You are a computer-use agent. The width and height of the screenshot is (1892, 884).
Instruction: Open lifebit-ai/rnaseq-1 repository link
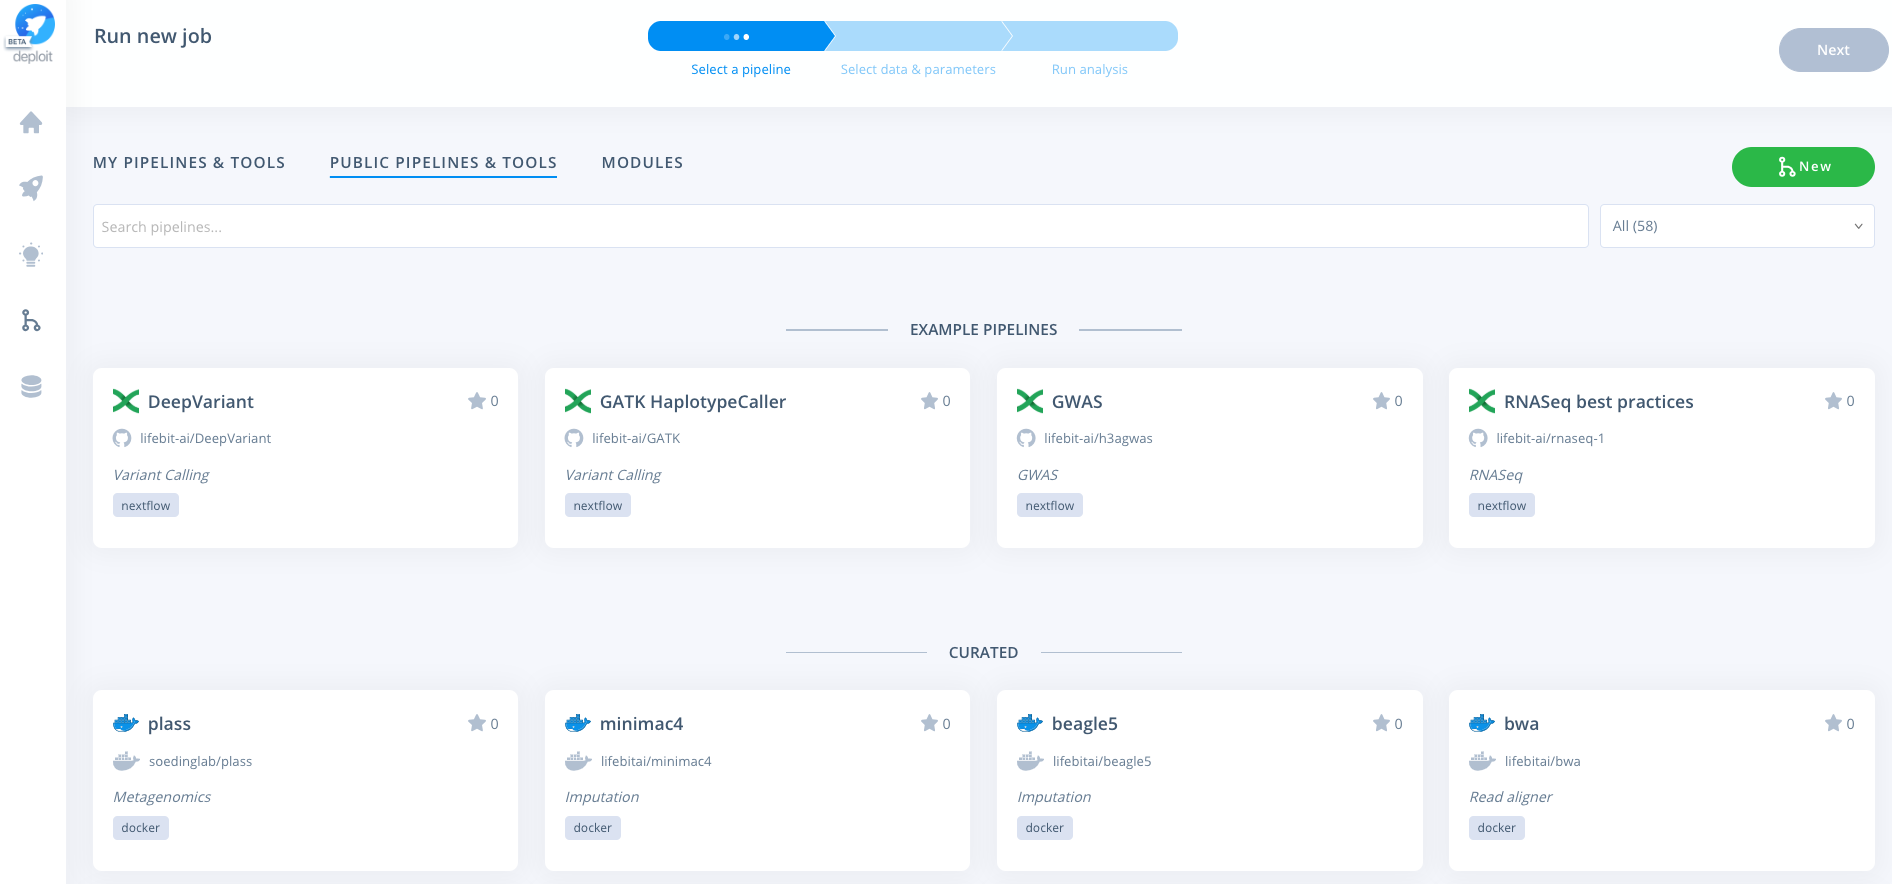click(x=1550, y=438)
